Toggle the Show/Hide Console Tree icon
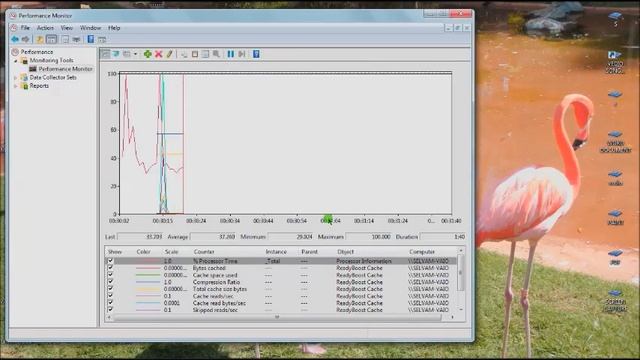The height and width of the screenshot is (360, 640). (x=51, y=39)
